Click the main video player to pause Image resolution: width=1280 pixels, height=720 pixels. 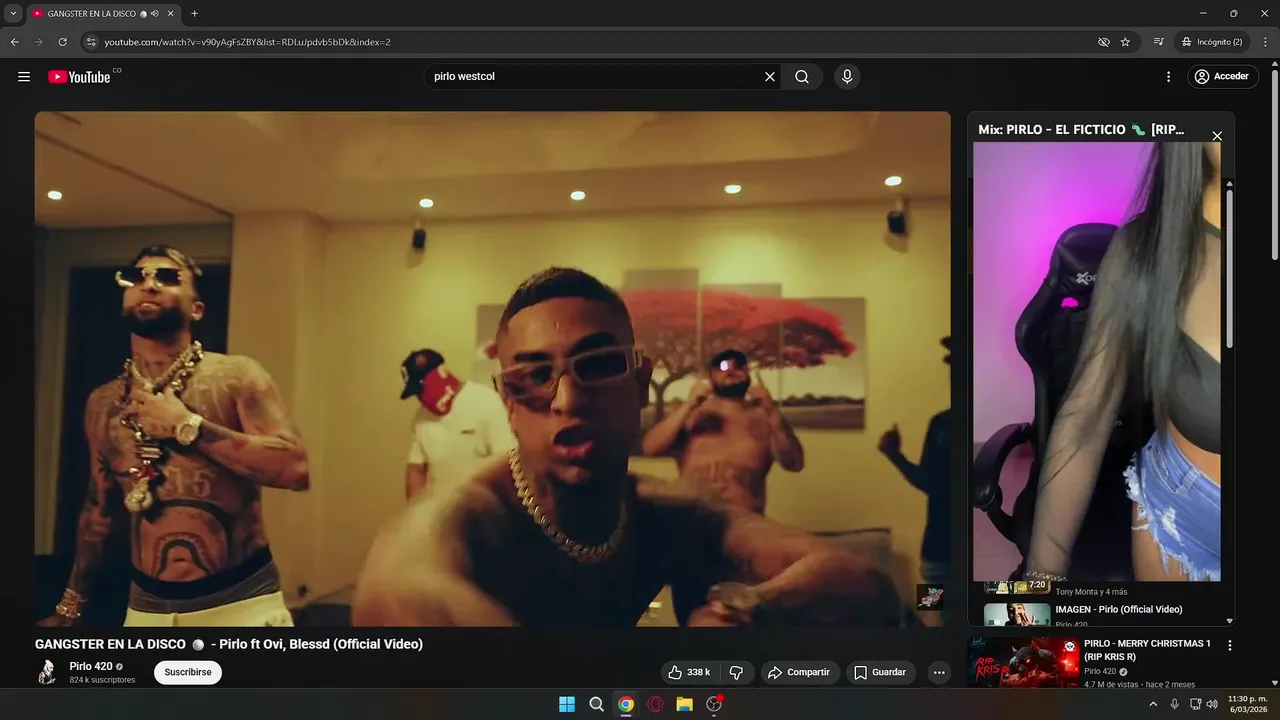coord(492,369)
